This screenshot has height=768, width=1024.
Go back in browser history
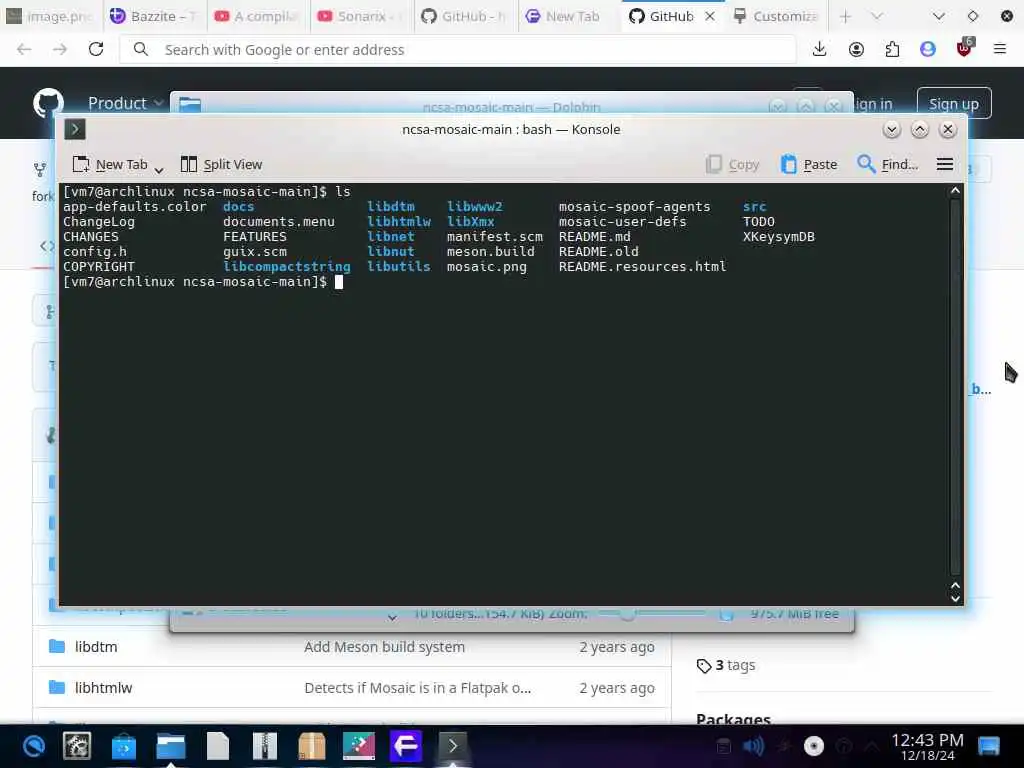(24, 50)
